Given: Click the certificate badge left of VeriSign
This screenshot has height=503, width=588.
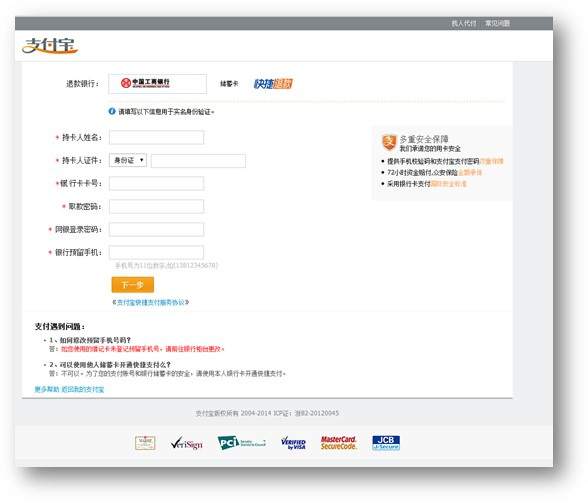Looking at the screenshot, I should click(x=145, y=443).
